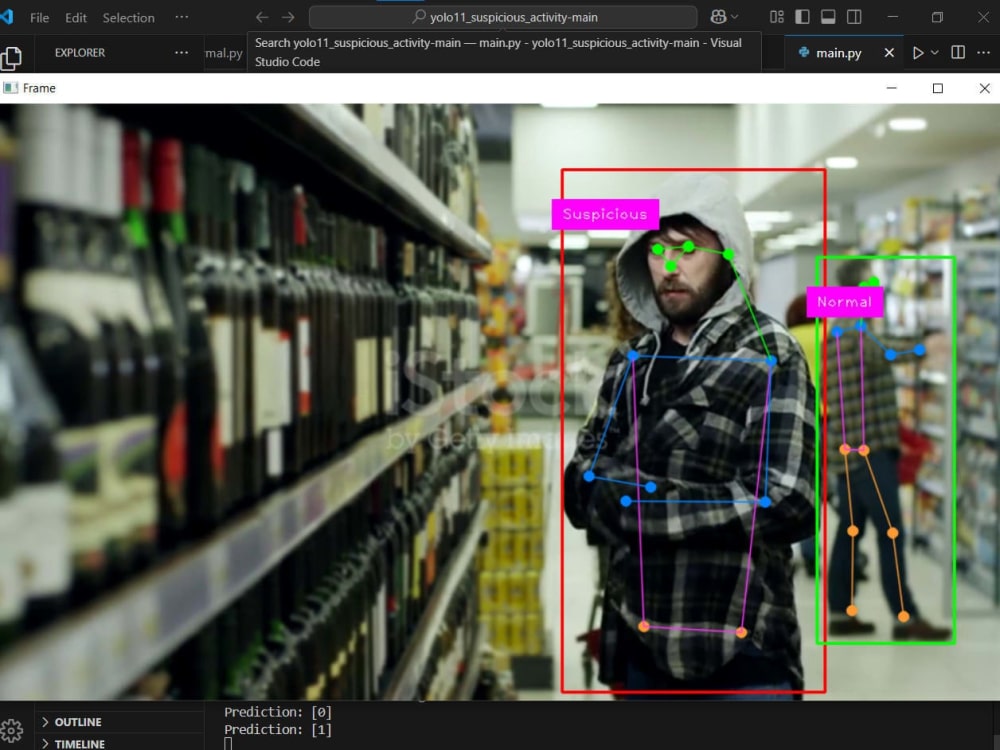Close the Frame window
The width and height of the screenshot is (1000, 750).
[x=985, y=88]
